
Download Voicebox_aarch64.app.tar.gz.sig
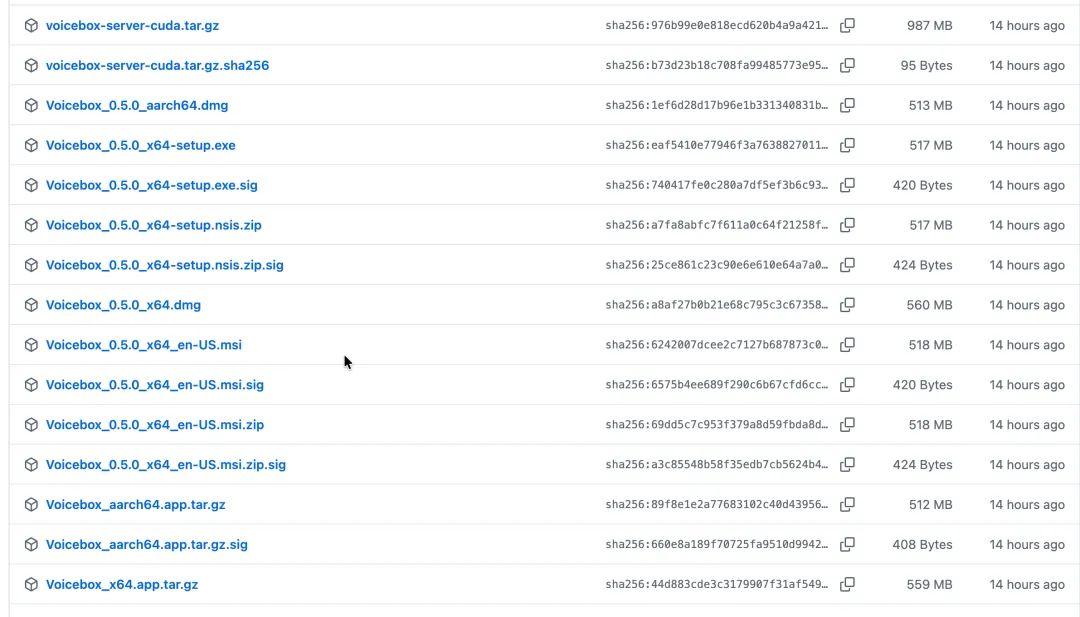(147, 545)
